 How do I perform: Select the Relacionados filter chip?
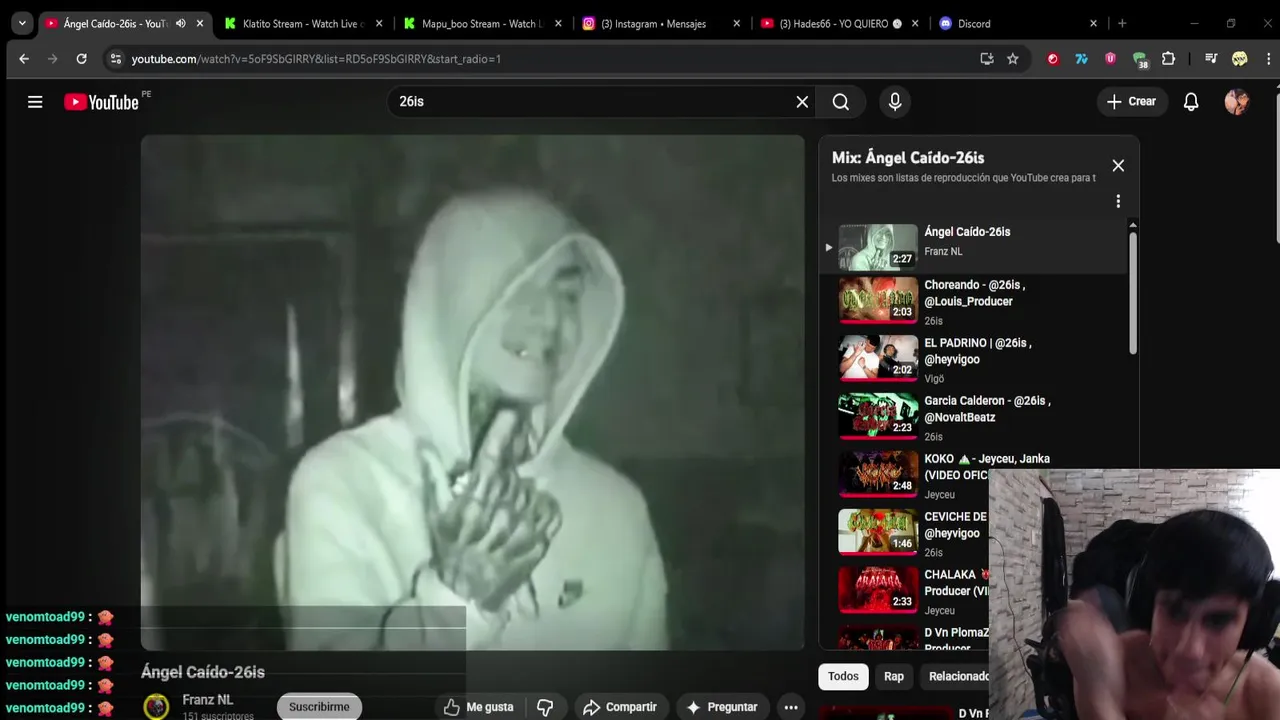[955, 676]
